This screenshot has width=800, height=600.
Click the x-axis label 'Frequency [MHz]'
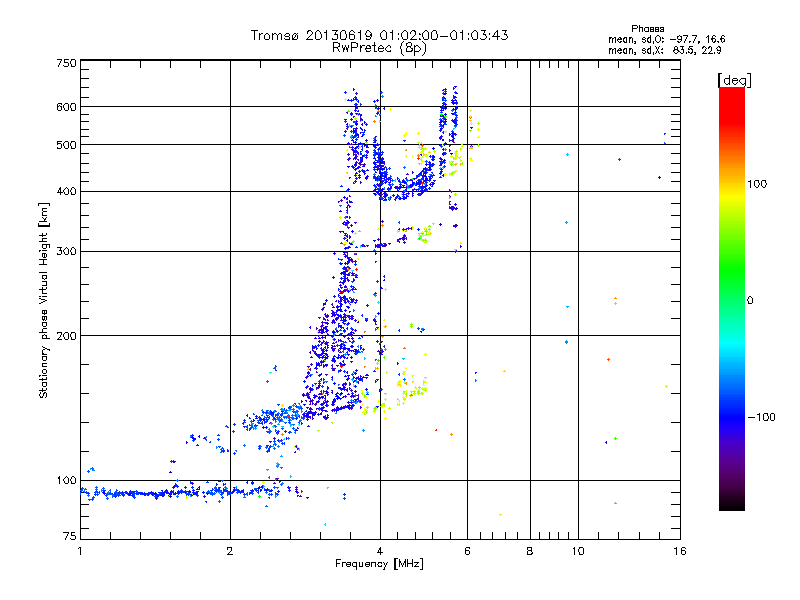pyautogui.click(x=379, y=564)
